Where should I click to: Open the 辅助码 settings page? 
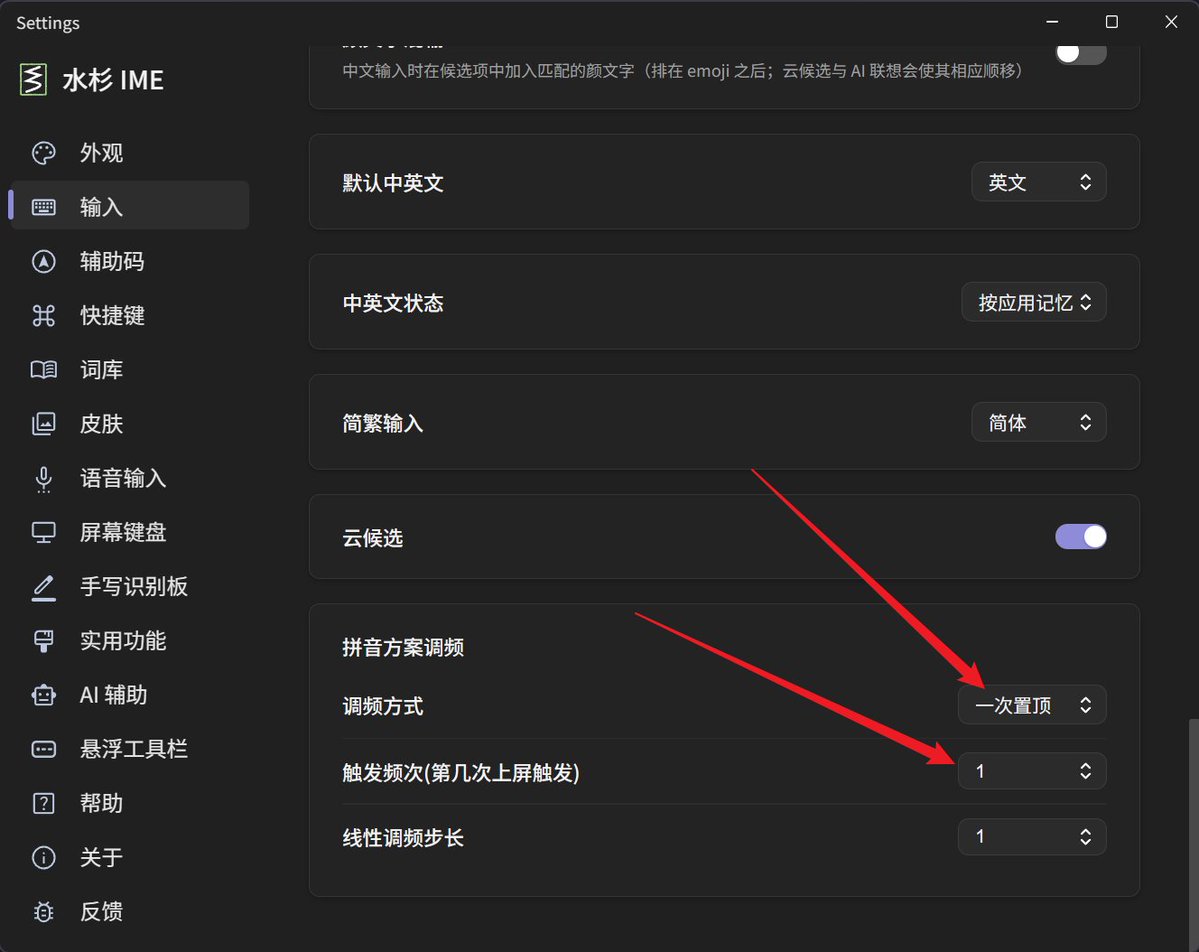coord(129,262)
